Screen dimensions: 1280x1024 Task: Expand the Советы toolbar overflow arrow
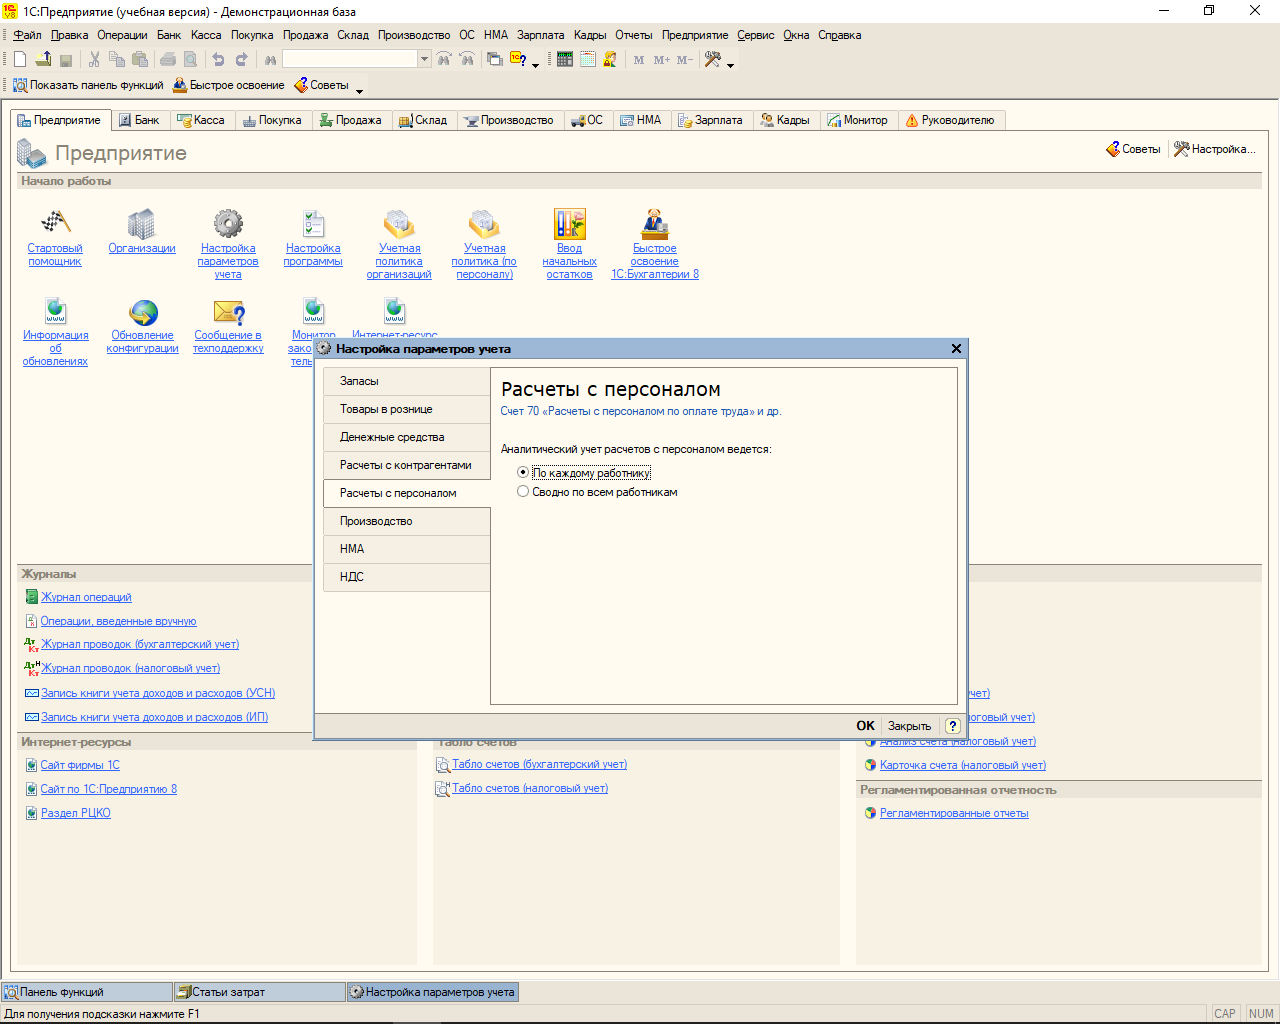pyautogui.click(x=360, y=89)
